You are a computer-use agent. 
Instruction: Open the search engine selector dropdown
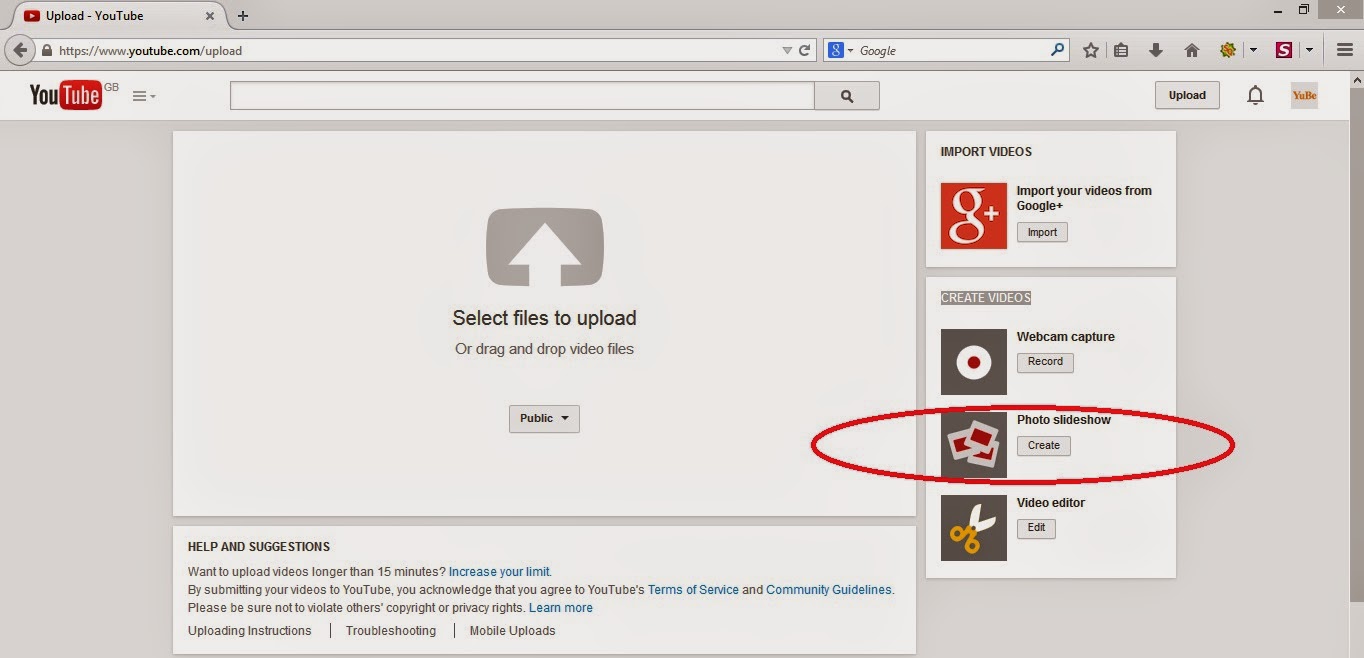coord(840,50)
